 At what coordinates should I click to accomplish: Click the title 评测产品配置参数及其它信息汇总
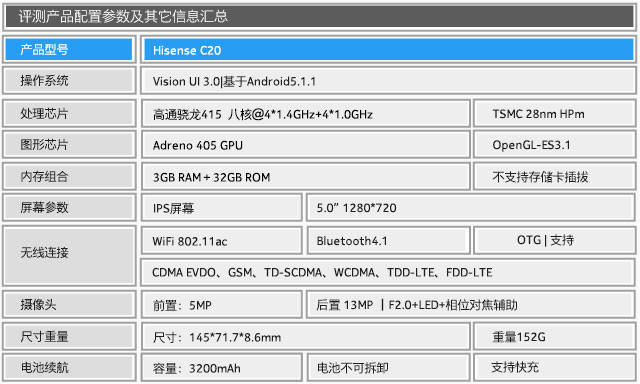coord(320,16)
